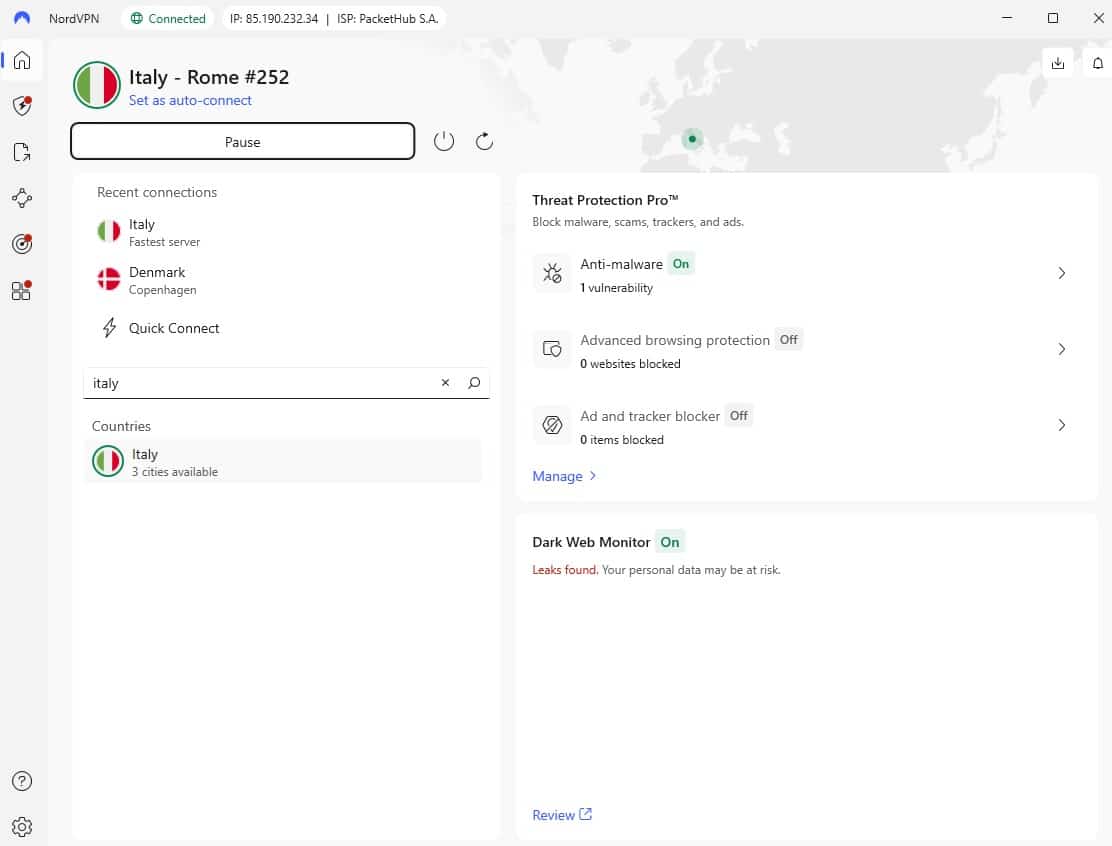Open settings gear in sidebar
The image size is (1112, 846).
(22, 827)
